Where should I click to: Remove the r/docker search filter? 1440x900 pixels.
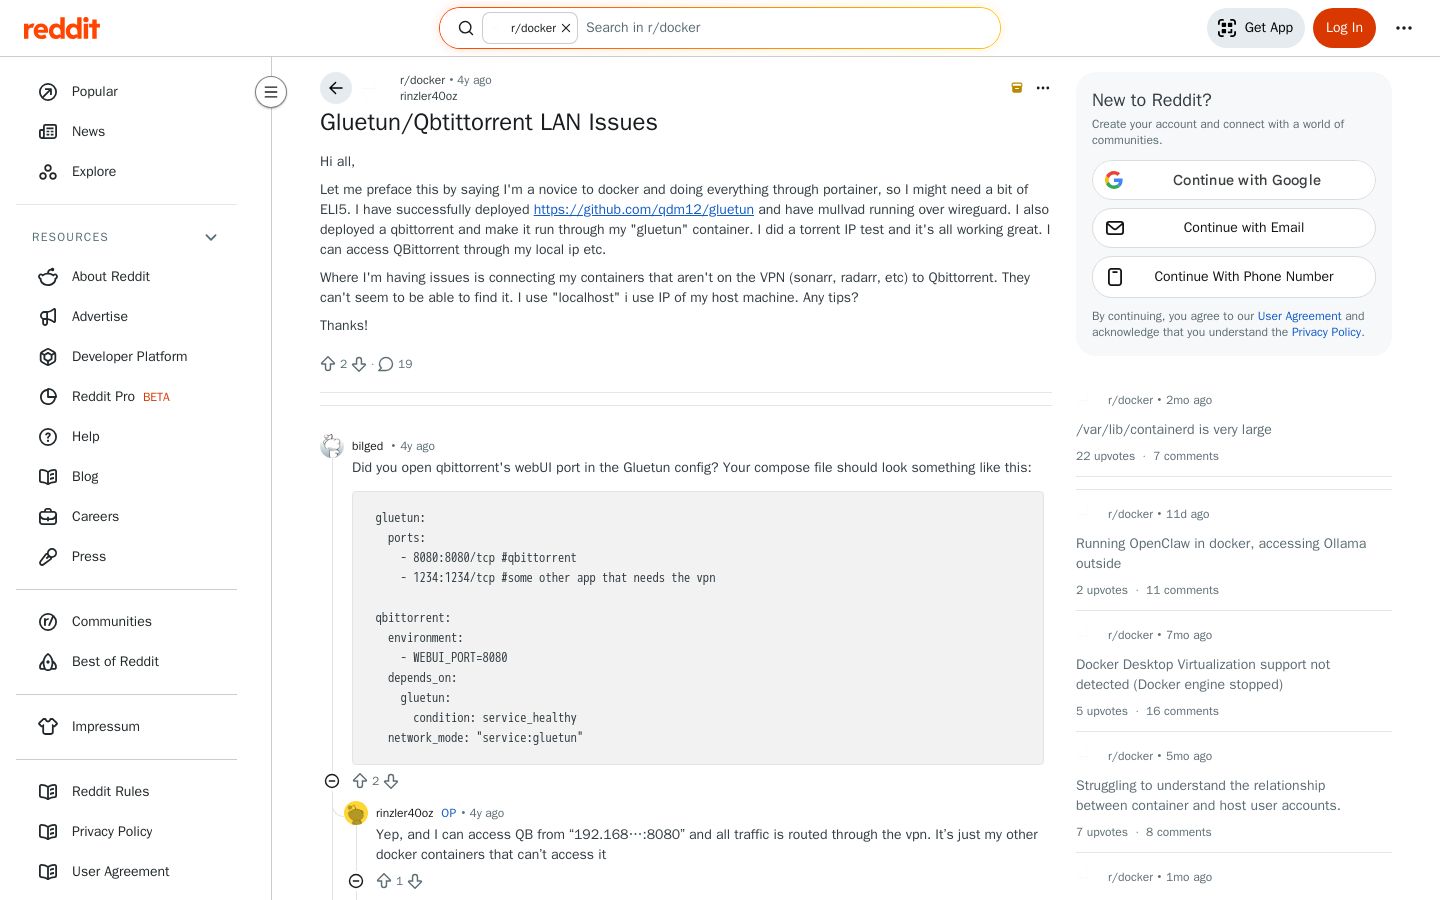point(566,28)
